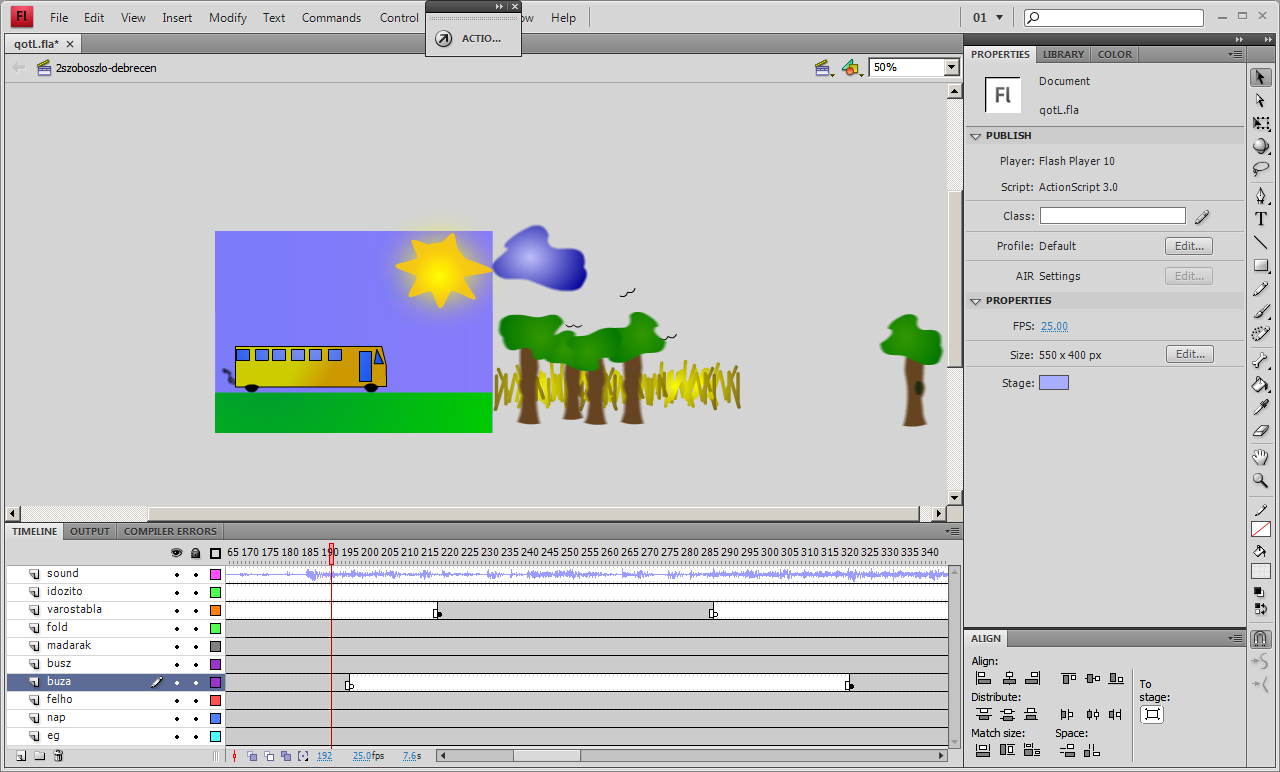Toggle Lock All Layers padlock icon

click(x=196, y=553)
